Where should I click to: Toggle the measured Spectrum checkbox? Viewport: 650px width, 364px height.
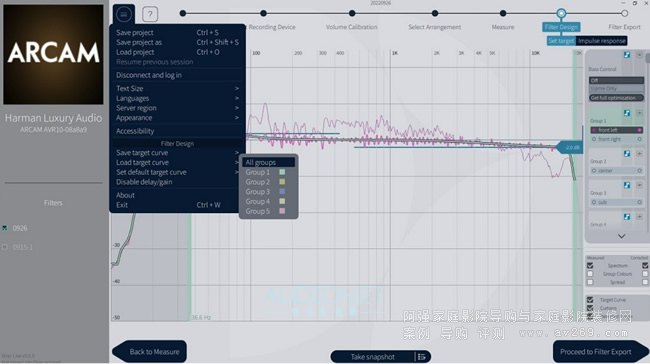click(x=590, y=265)
